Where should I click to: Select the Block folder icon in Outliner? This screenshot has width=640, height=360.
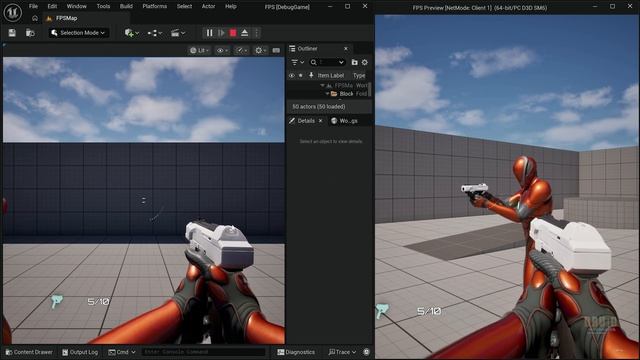coord(334,94)
